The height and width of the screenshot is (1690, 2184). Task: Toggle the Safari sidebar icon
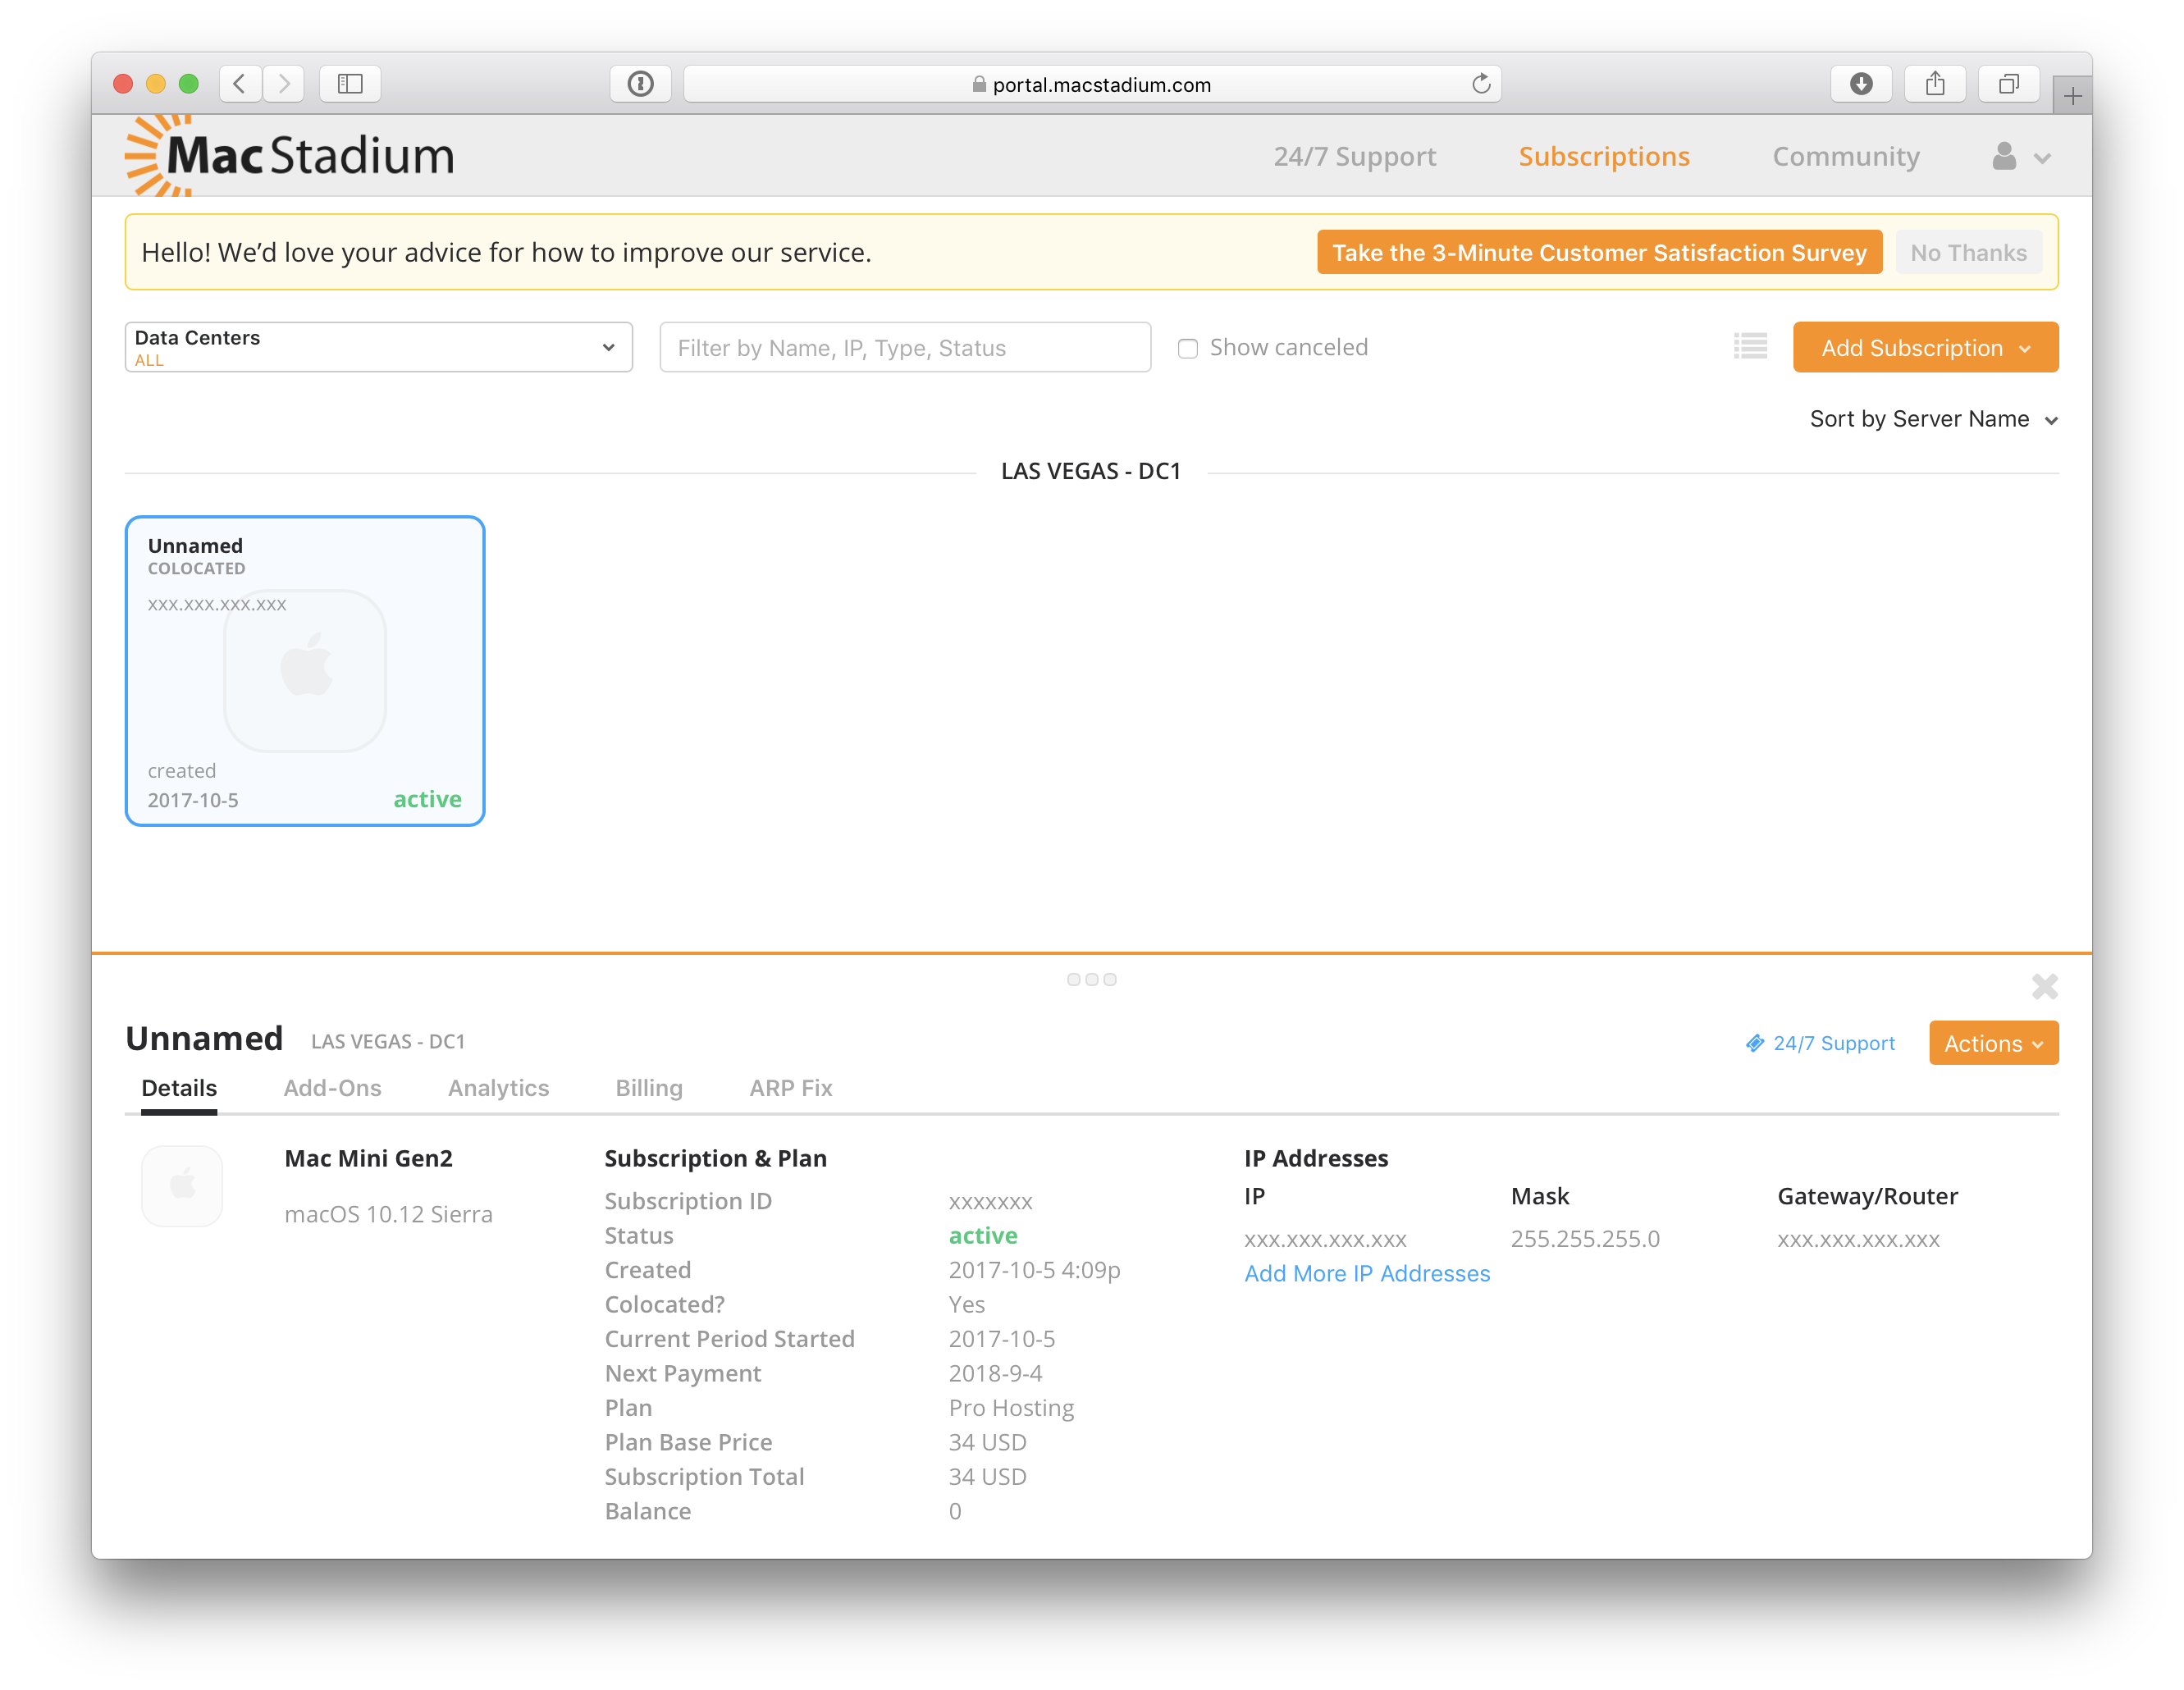(x=350, y=84)
